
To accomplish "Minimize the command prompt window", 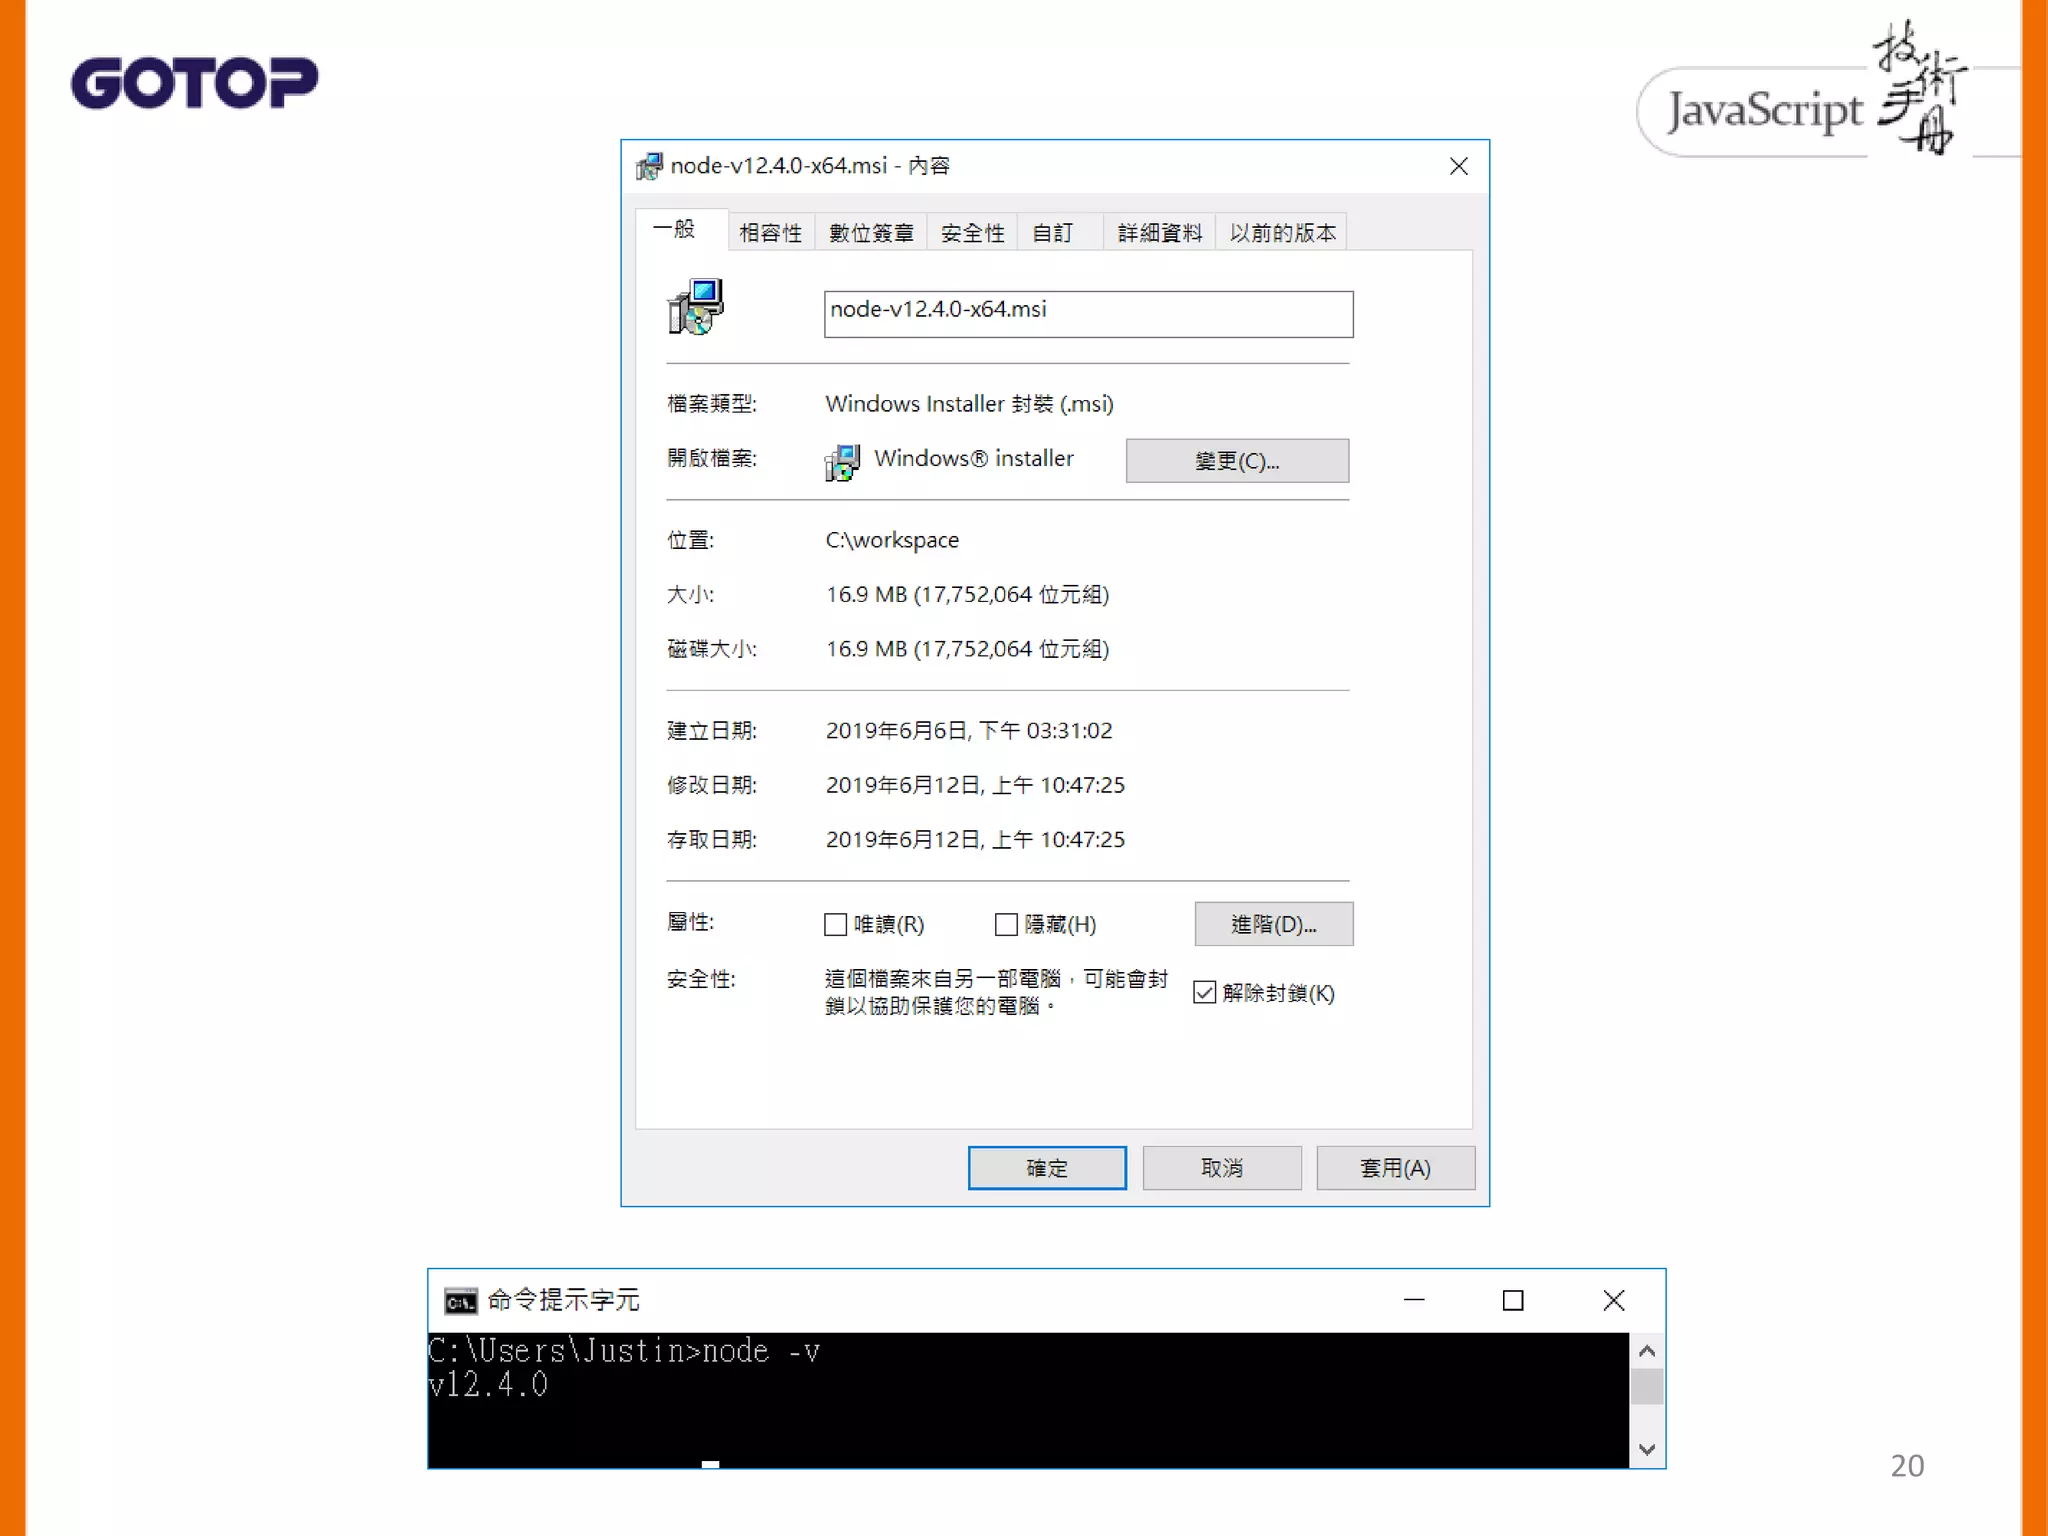I will pyautogui.click(x=1413, y=1300).
